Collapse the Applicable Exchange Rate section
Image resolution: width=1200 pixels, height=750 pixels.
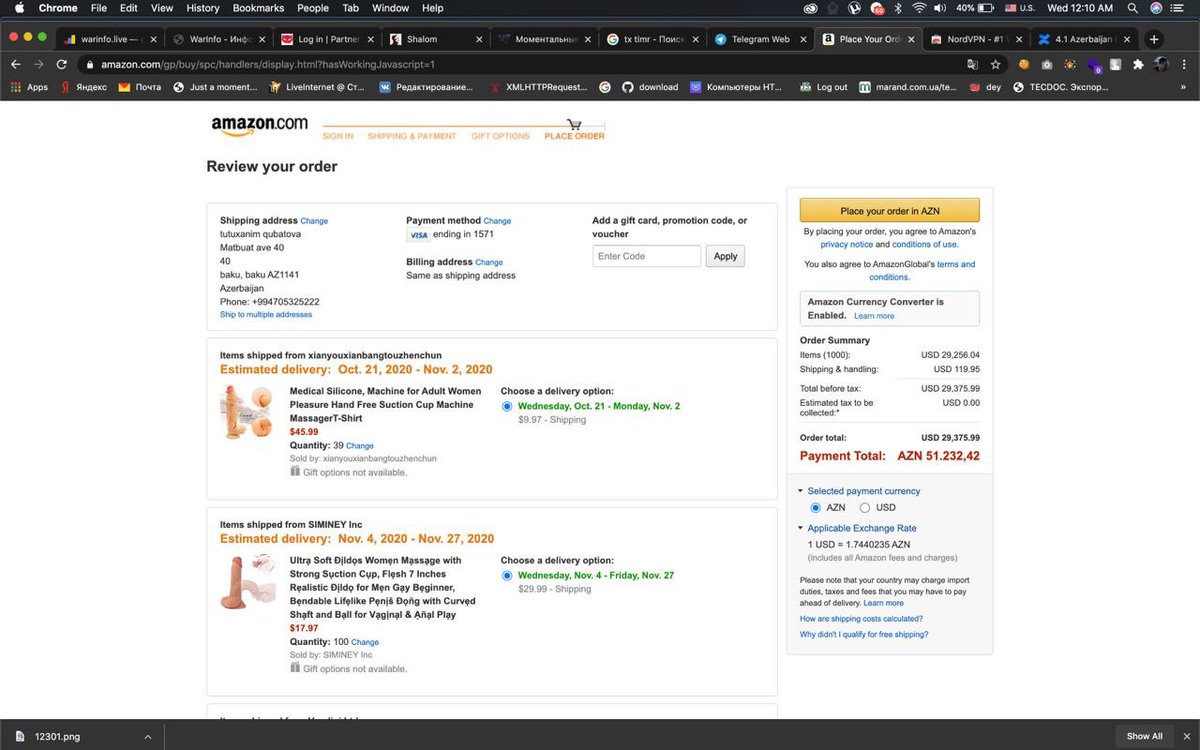(x=801, y=528)
